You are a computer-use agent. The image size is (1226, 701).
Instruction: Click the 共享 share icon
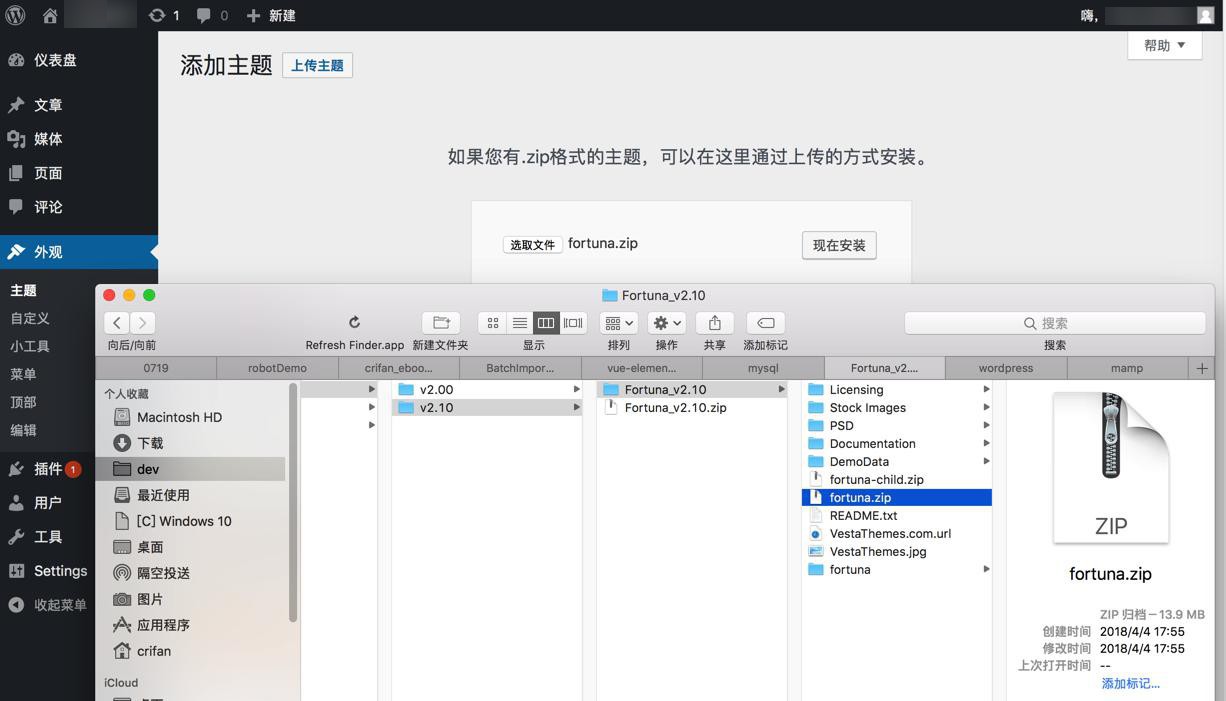[714, 323]
